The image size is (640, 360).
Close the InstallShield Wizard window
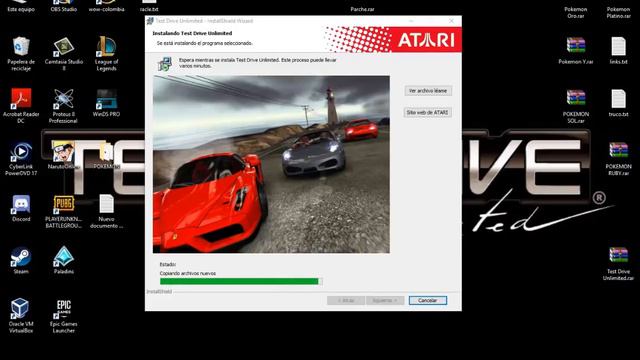point(451,21)
